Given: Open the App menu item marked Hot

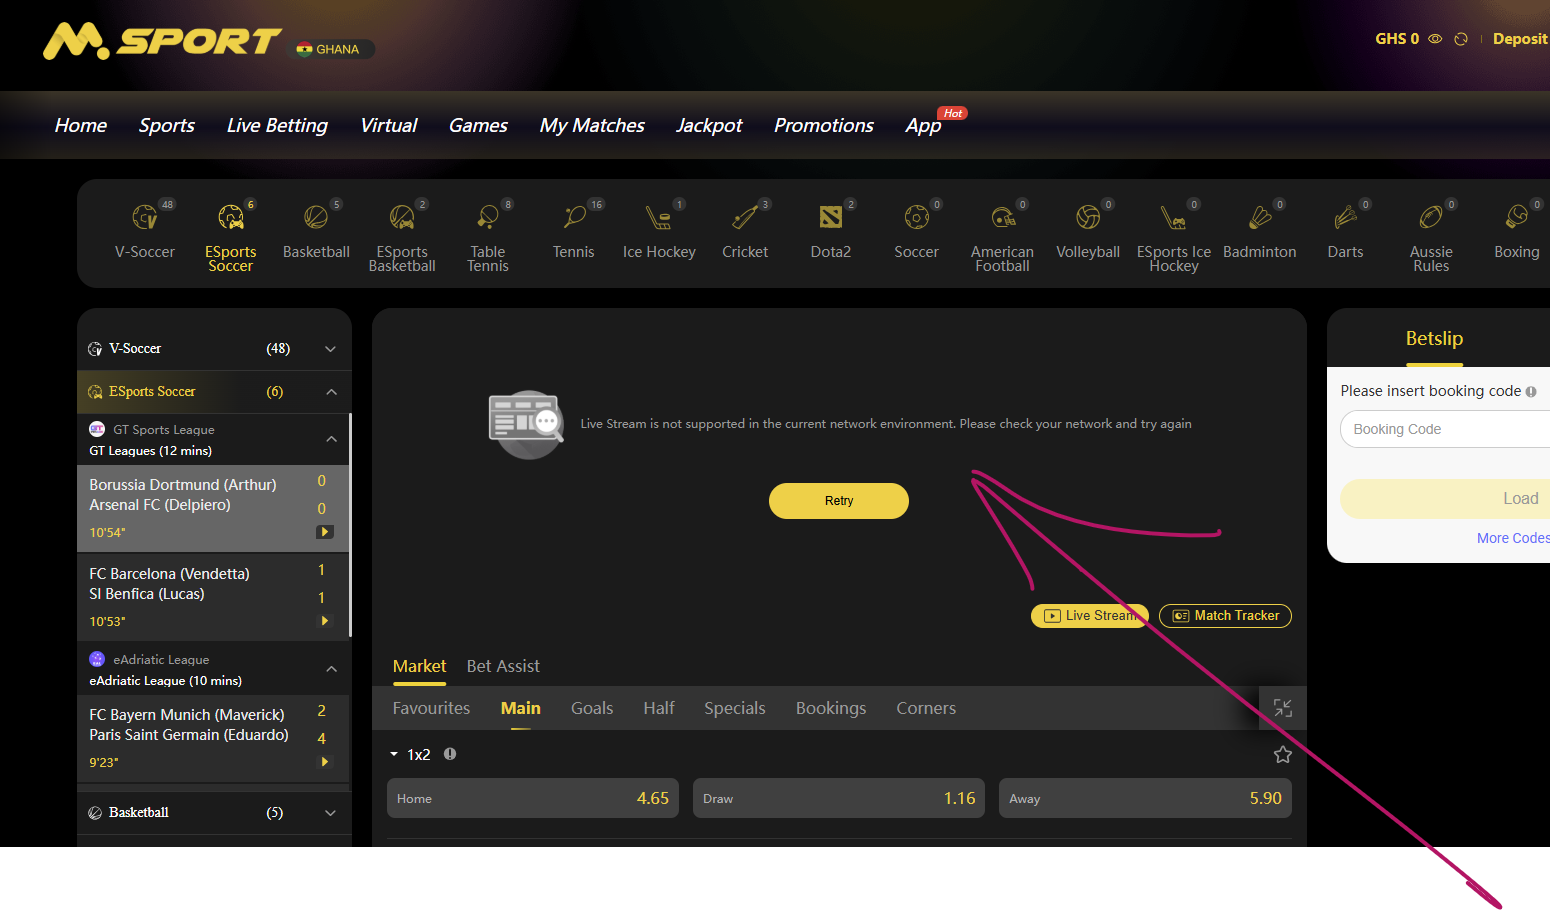Looking at the screenshot, I should click(x=924, y=125).
